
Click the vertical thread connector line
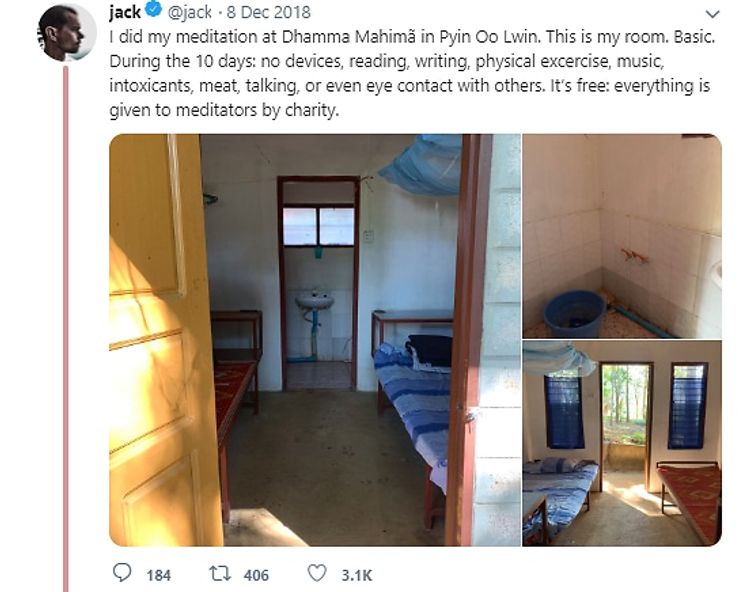[x=66, y=329]
